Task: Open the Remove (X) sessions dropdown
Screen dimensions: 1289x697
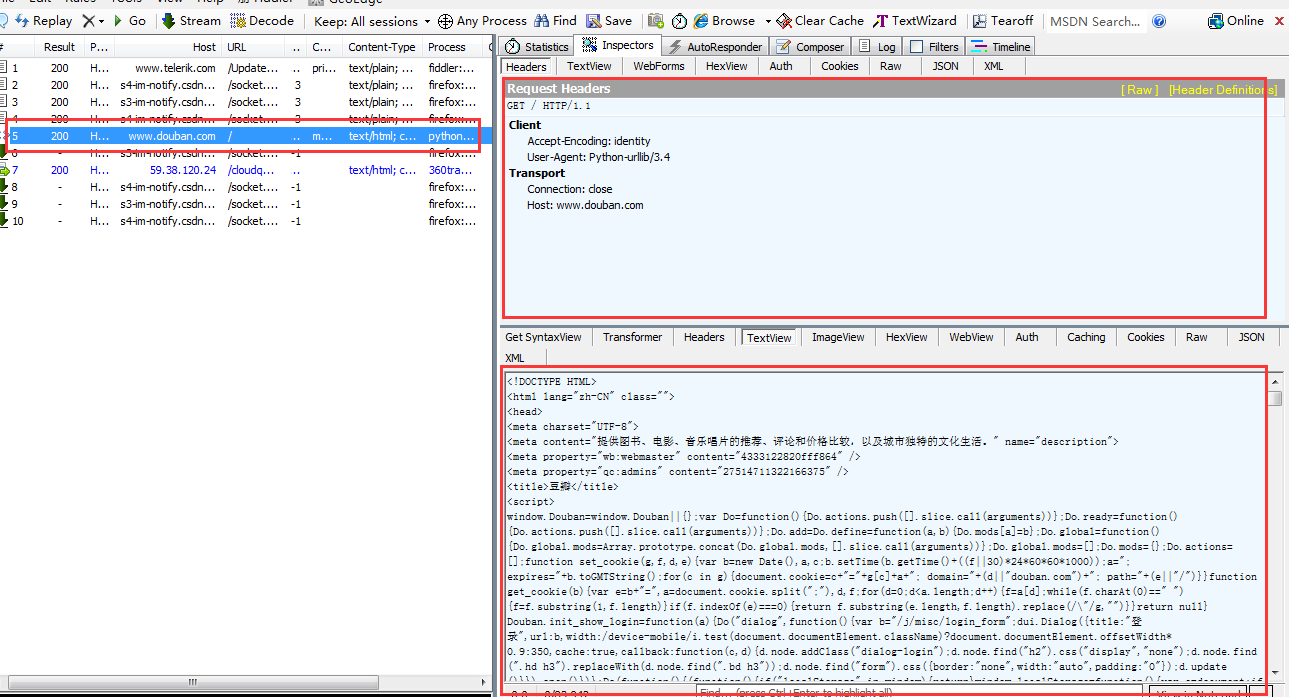Action: 93,20
